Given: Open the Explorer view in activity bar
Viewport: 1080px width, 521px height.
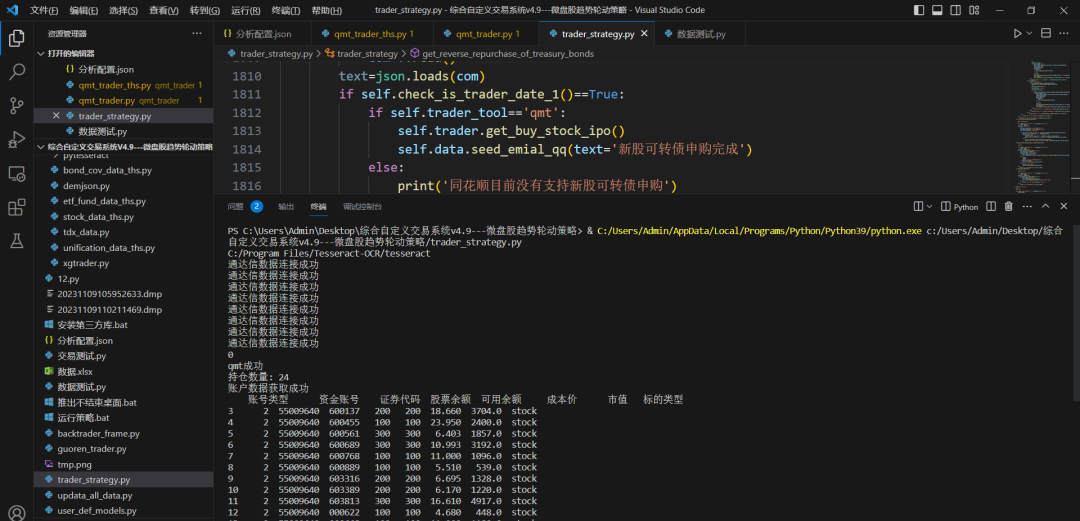Looking at the screenshot, I should pos(17,39).
